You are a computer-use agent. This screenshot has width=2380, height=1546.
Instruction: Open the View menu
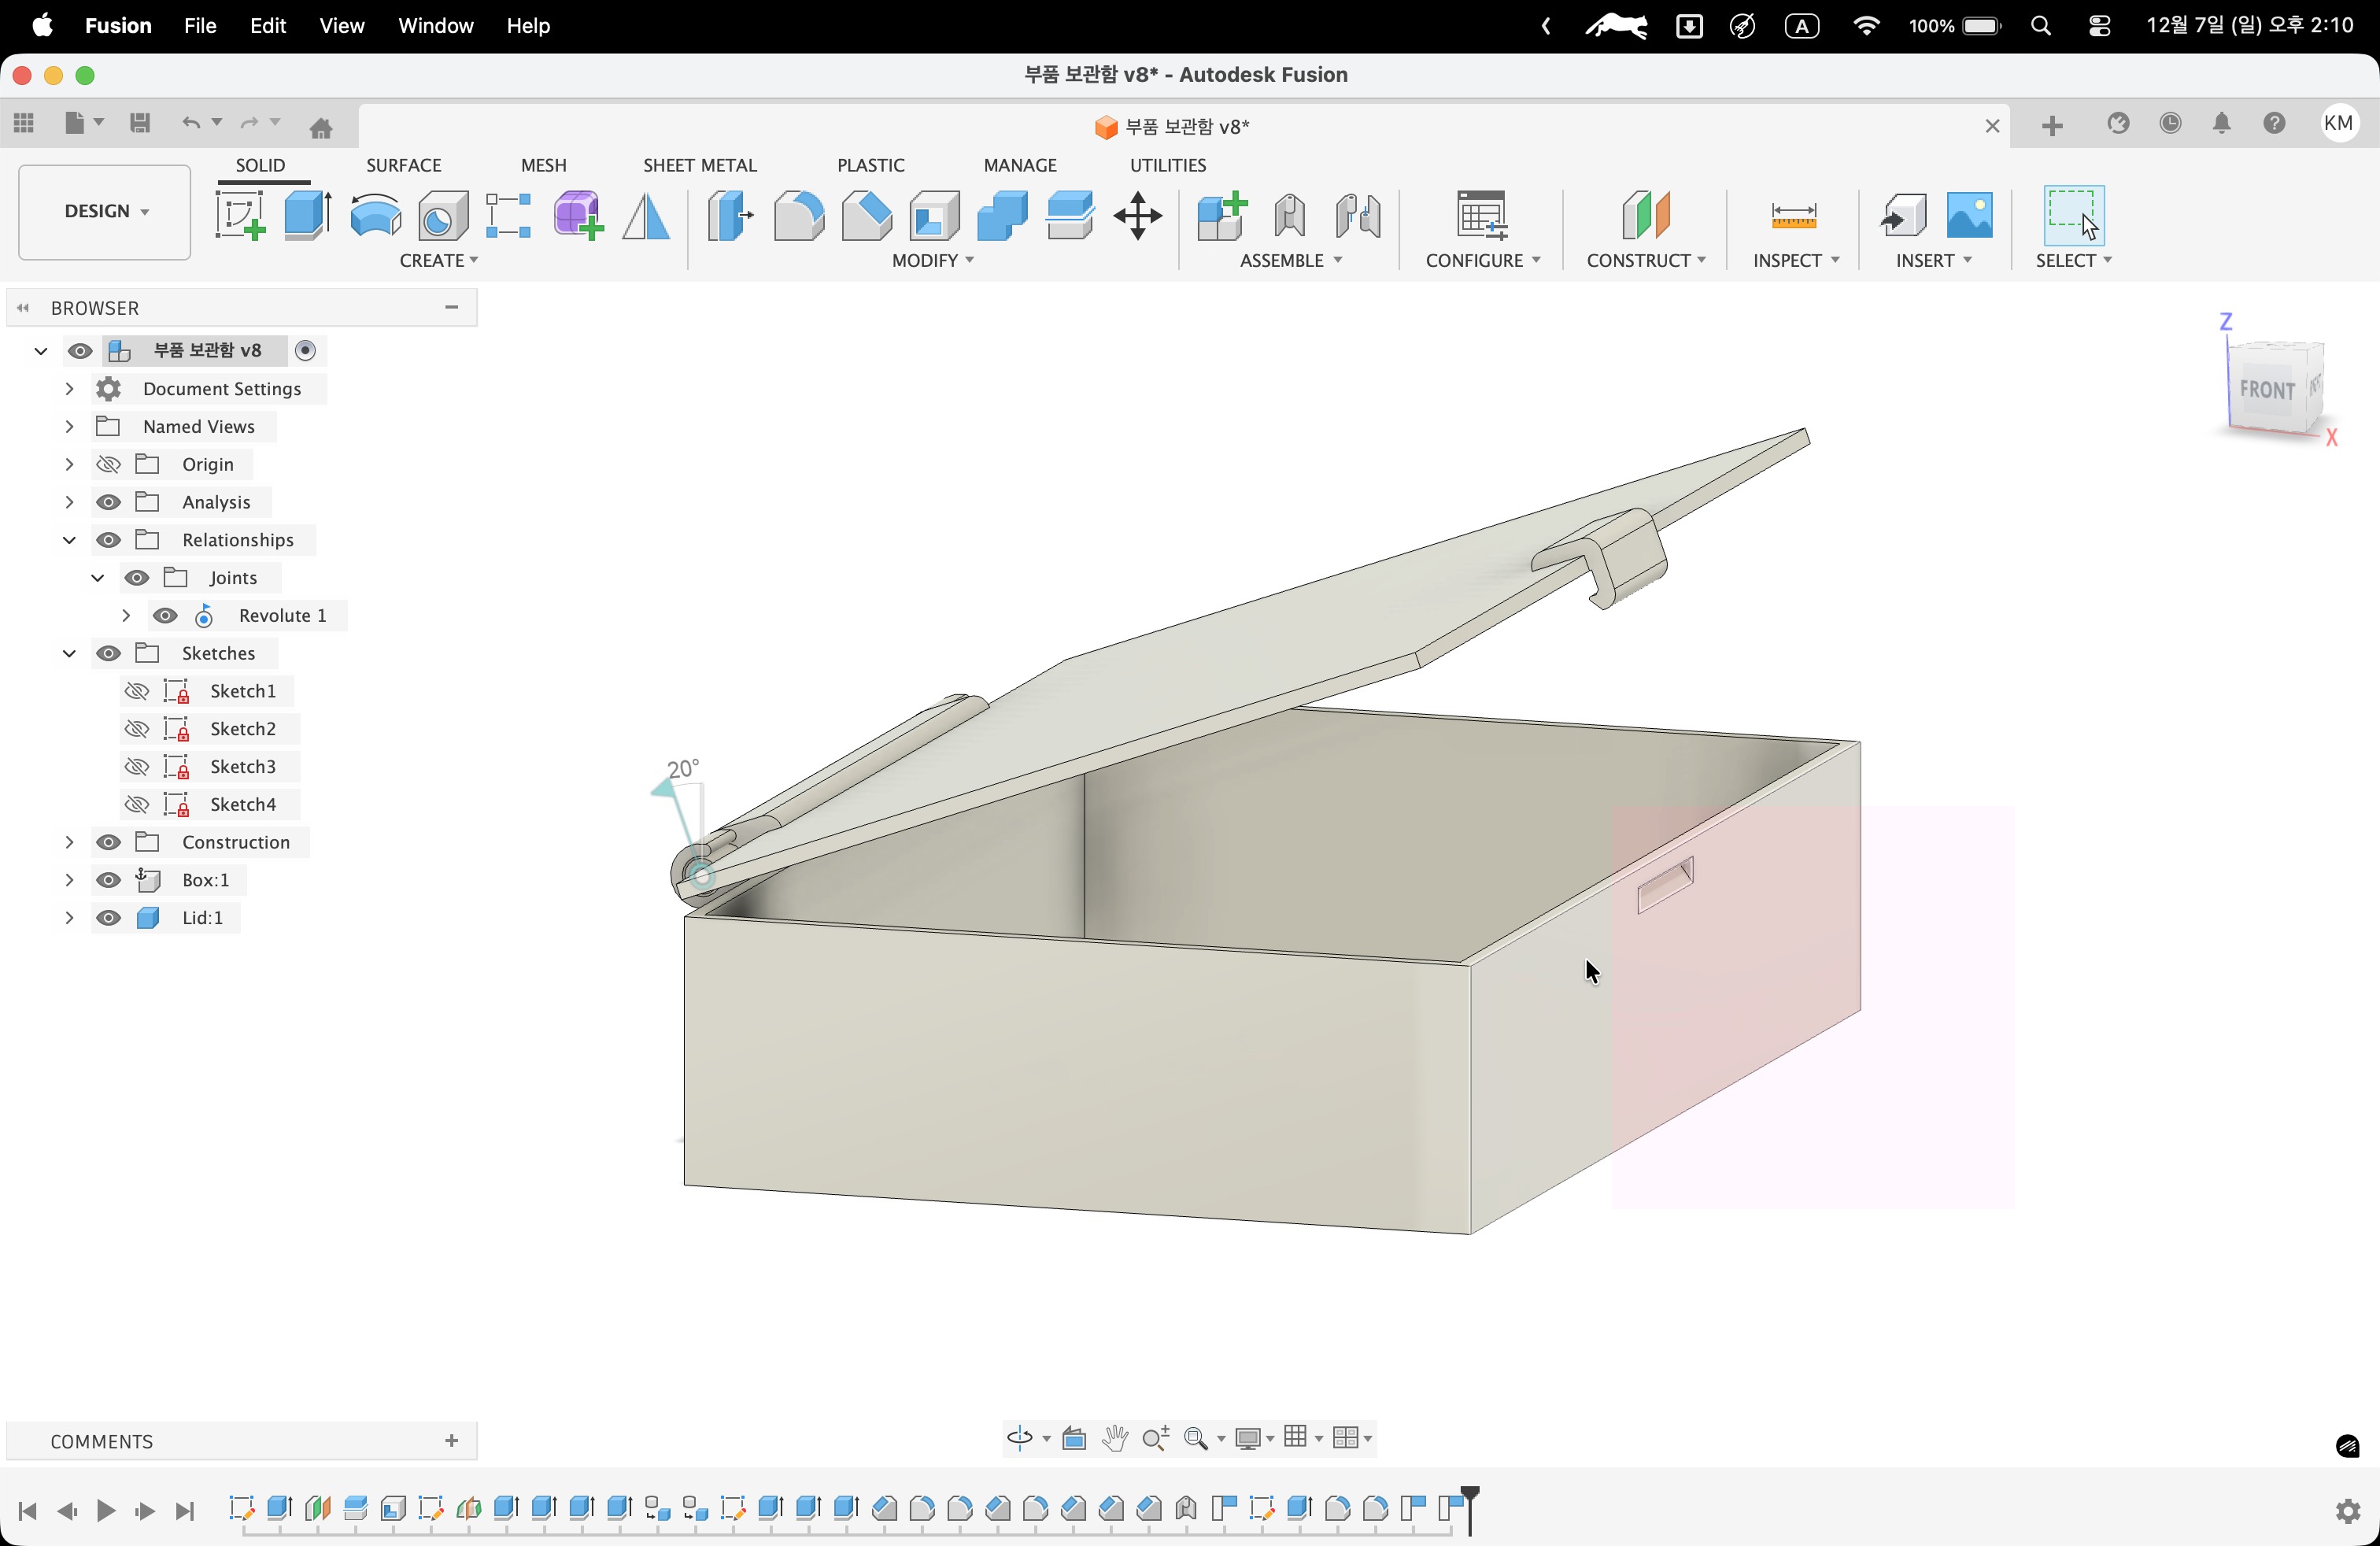tap(341, 26)
